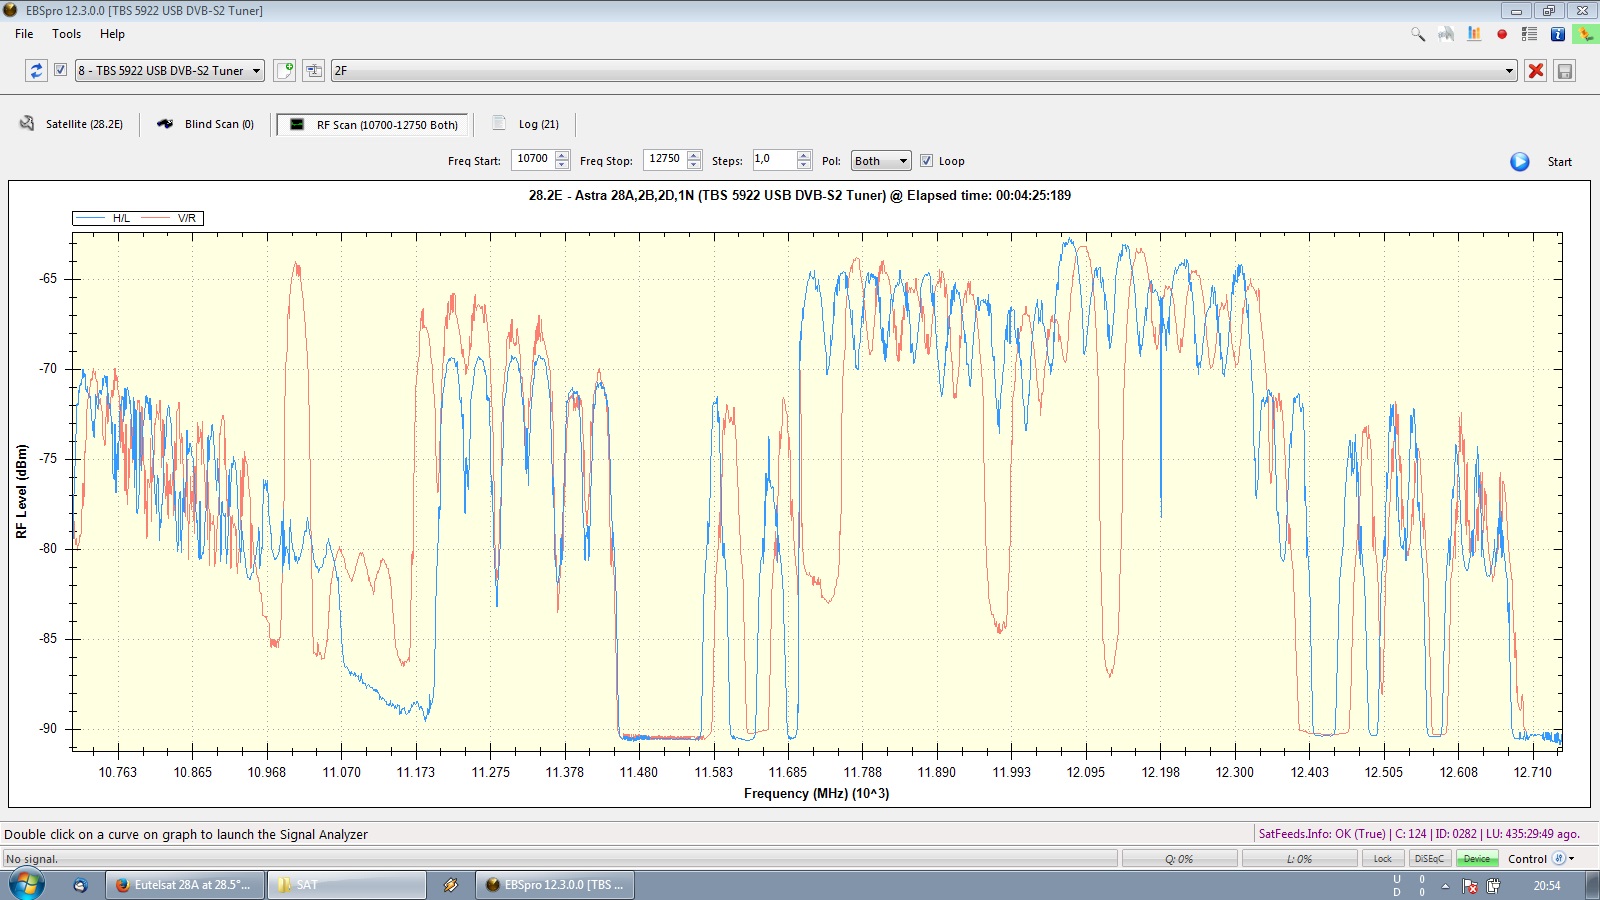Select the RF Scan (10700-12750 Both) tab

click(374, 125)
